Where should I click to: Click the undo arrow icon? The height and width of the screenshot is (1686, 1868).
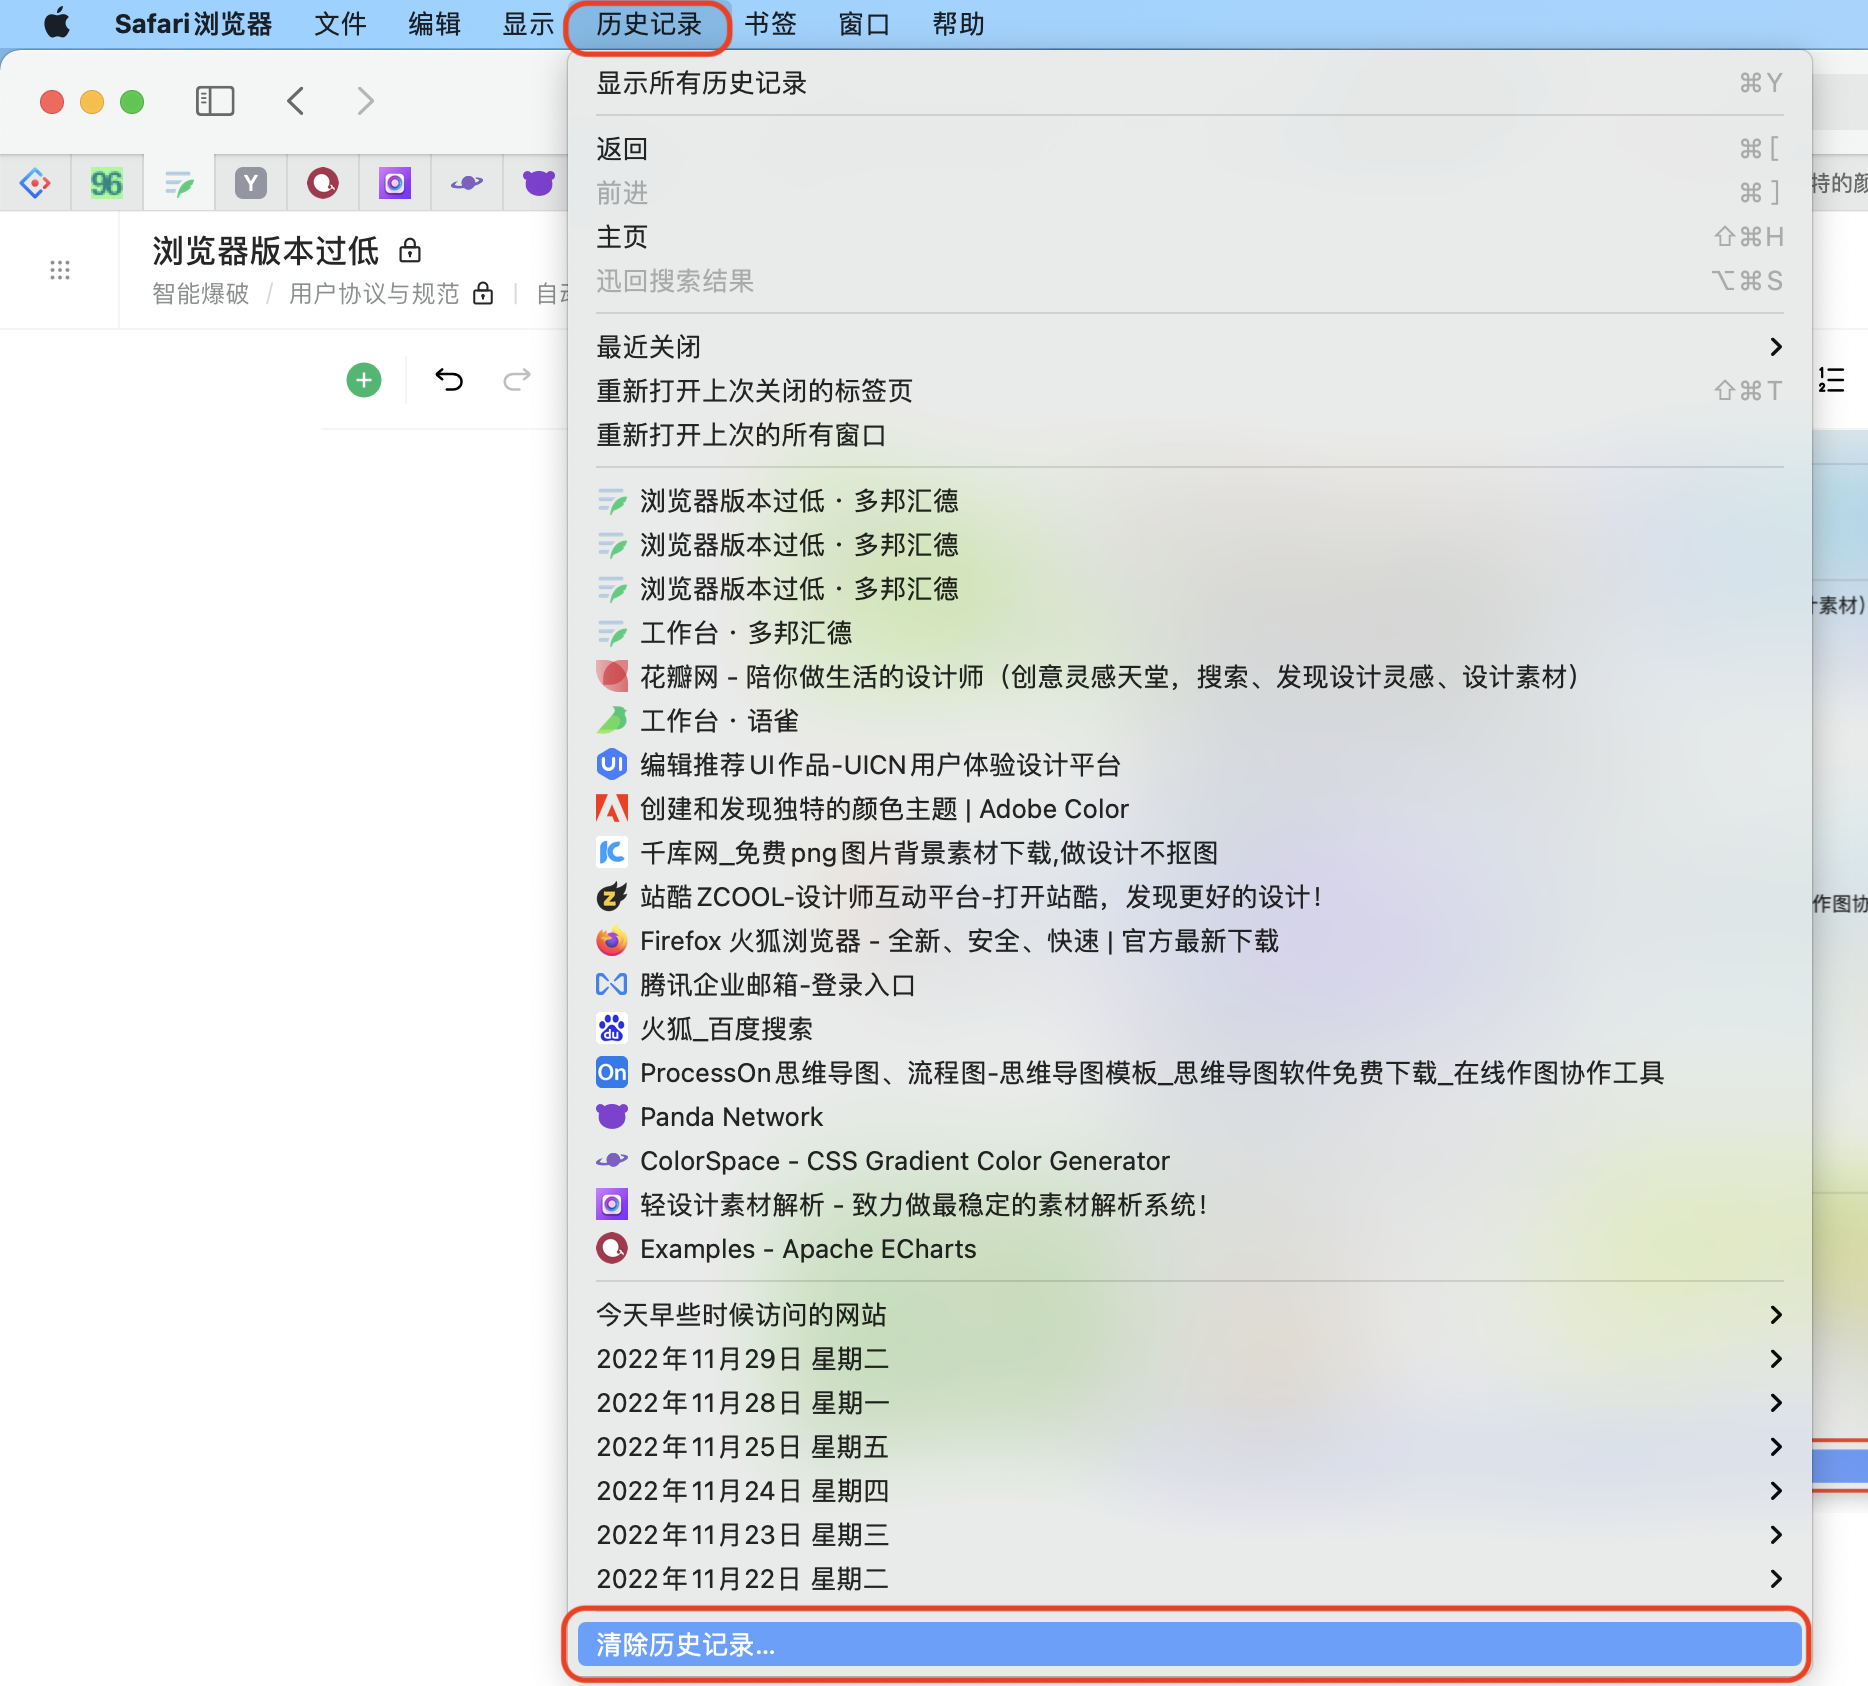(449, 380)
